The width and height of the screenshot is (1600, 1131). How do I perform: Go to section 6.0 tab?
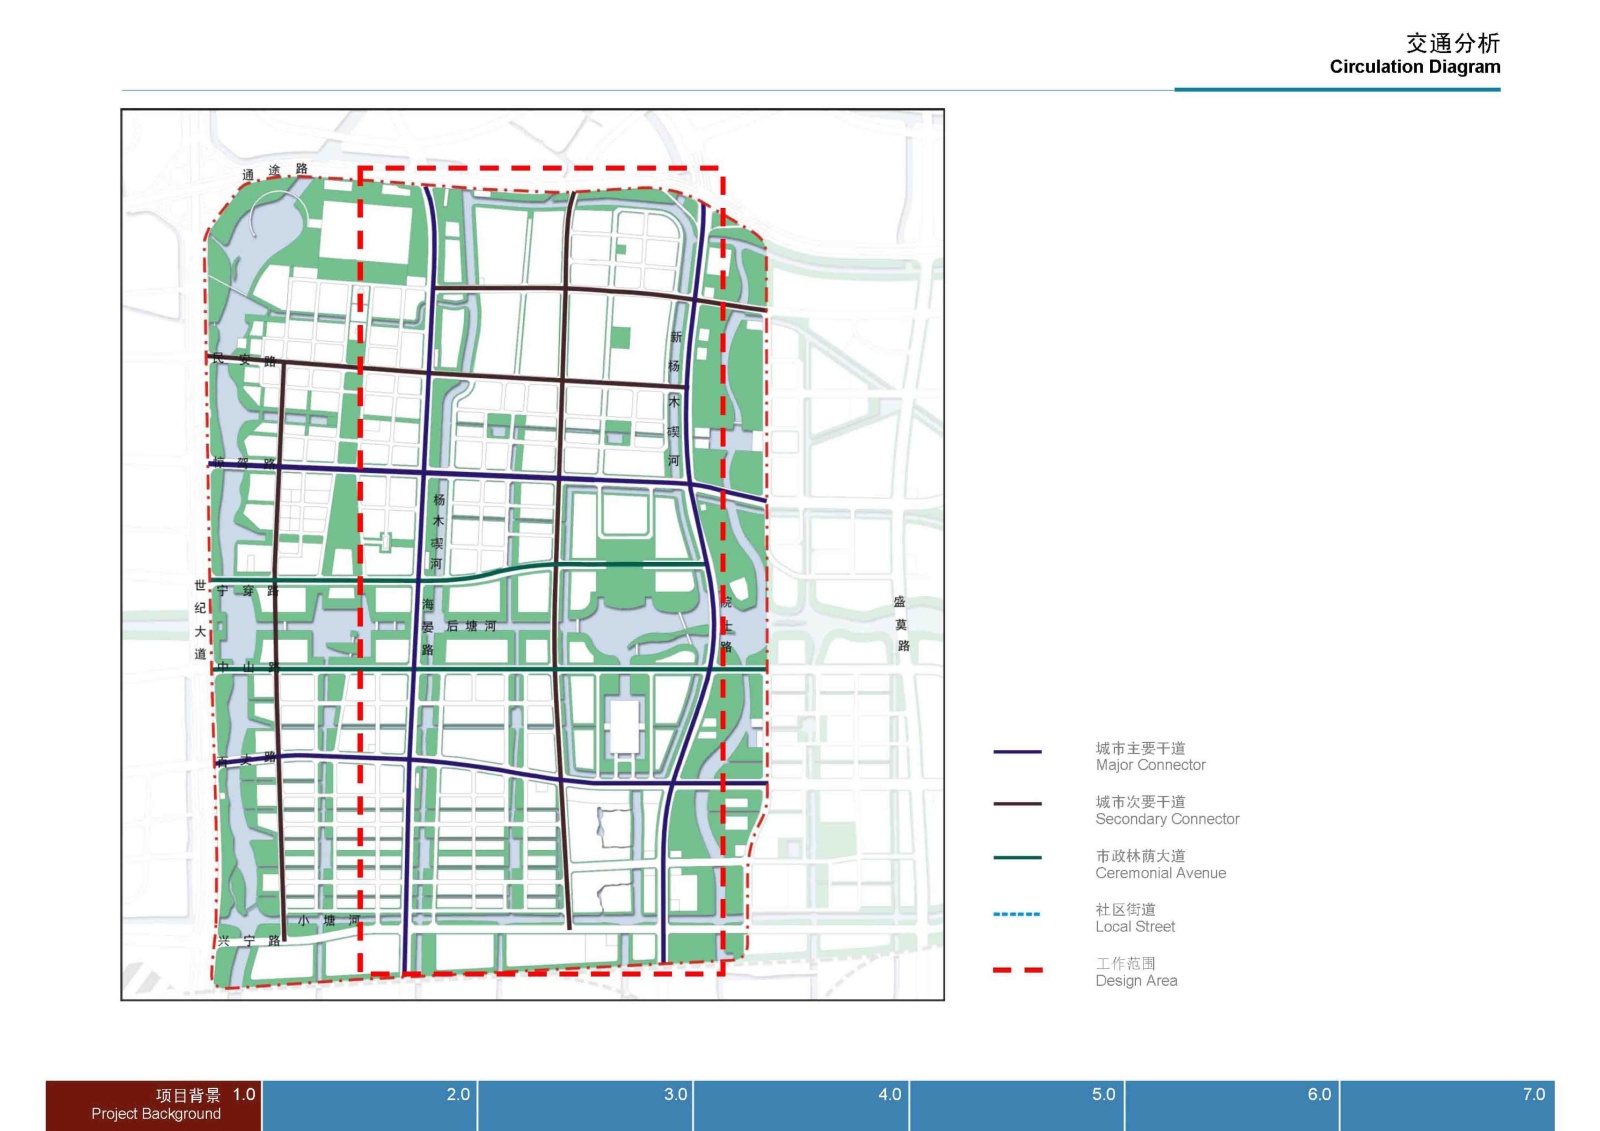(1232, 1105)
